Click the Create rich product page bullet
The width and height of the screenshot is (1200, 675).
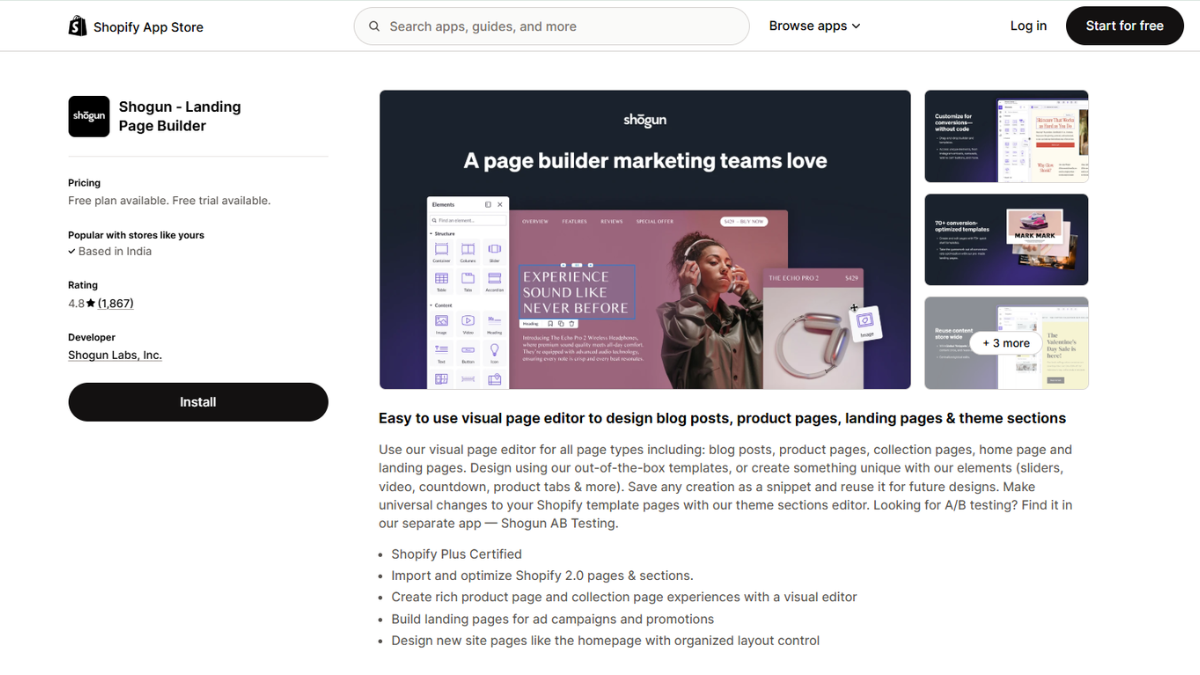click(624, 597)
